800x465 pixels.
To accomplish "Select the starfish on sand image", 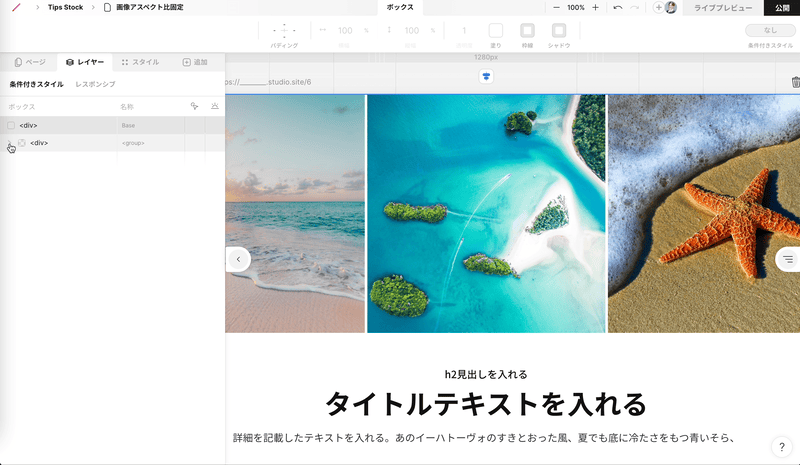I will click(704, 213).
